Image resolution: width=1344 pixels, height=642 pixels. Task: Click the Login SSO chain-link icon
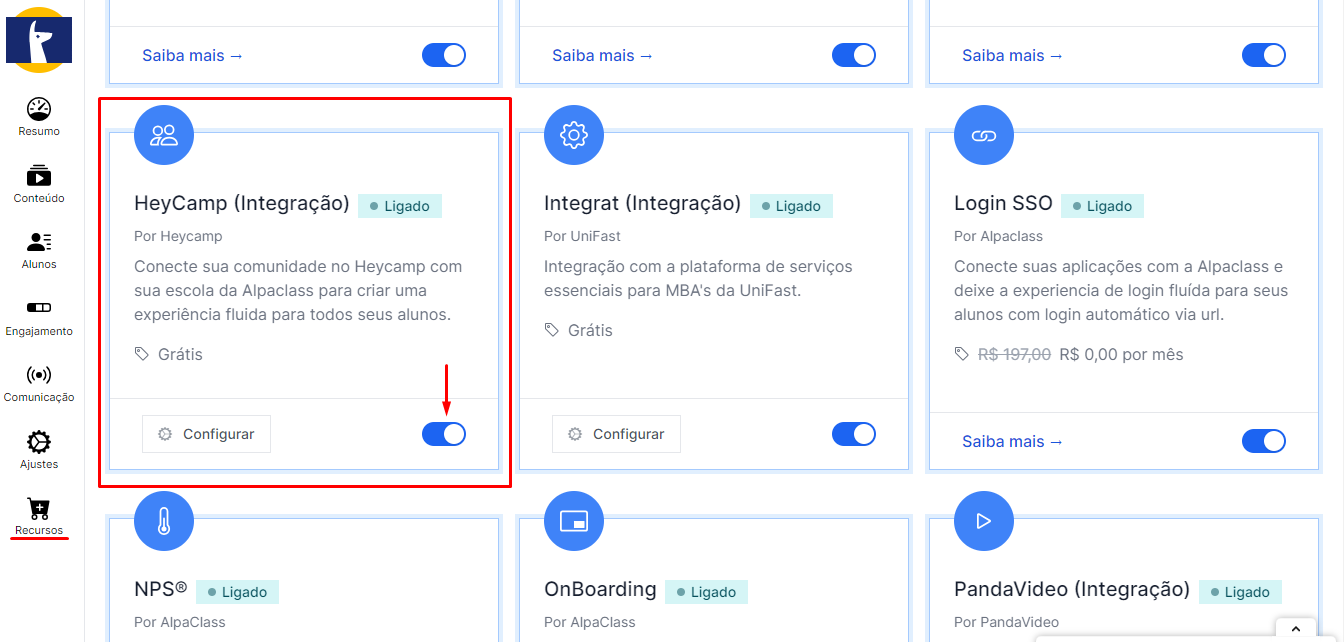pos(984,135)
